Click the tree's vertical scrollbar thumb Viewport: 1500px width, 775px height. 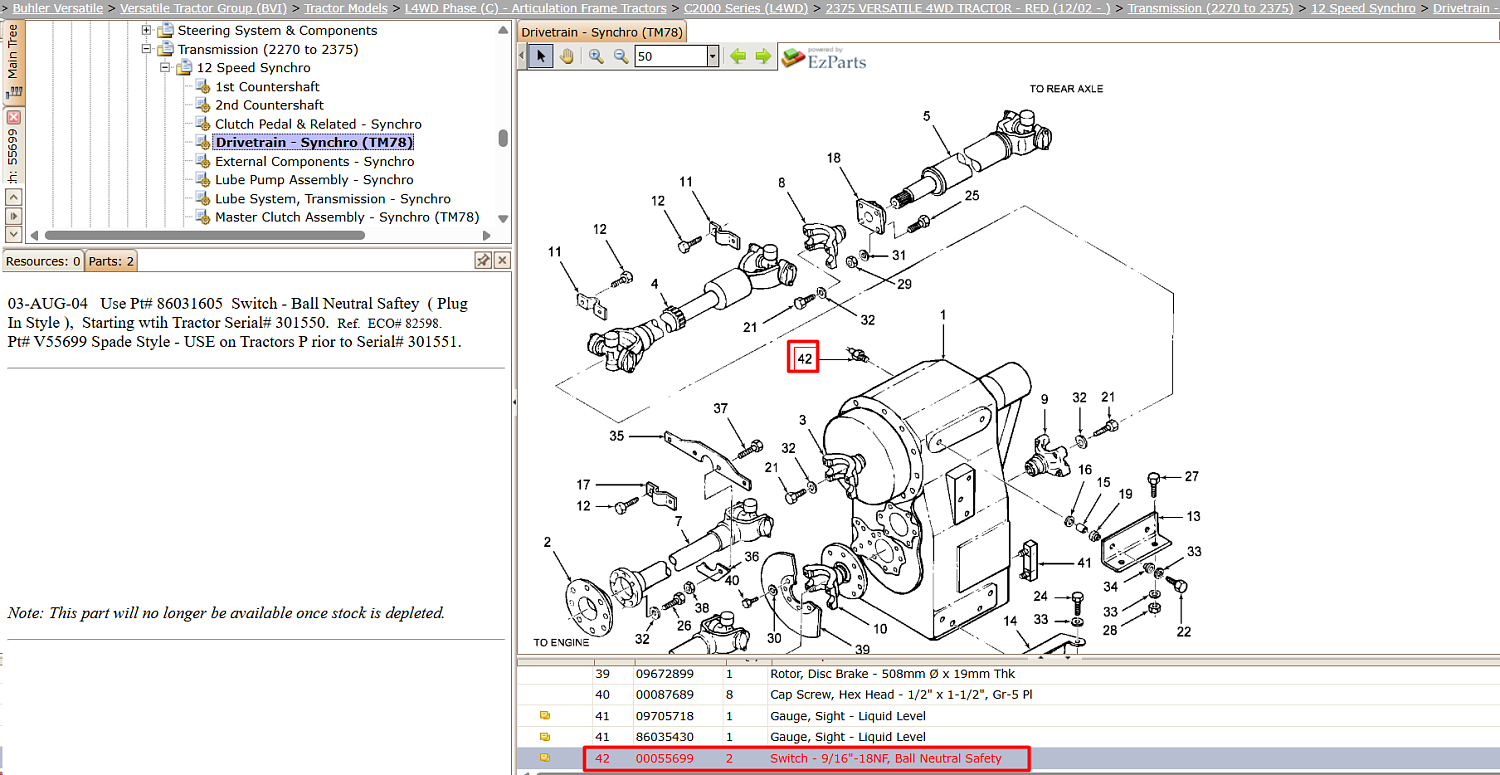coord(503,139)
